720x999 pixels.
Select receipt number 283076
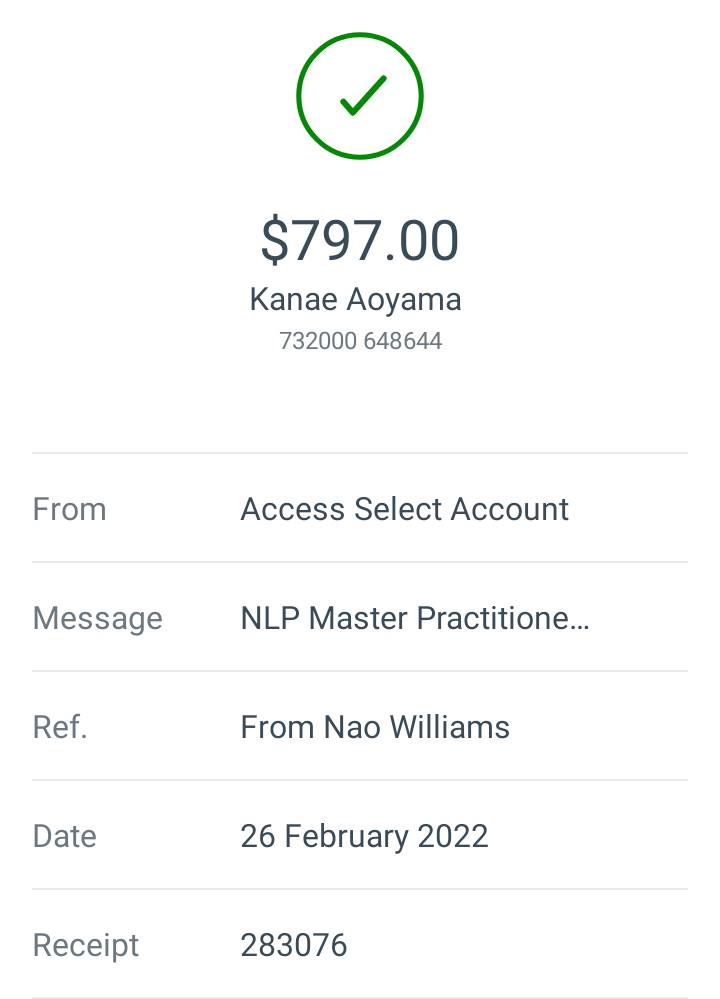(294, 945)
